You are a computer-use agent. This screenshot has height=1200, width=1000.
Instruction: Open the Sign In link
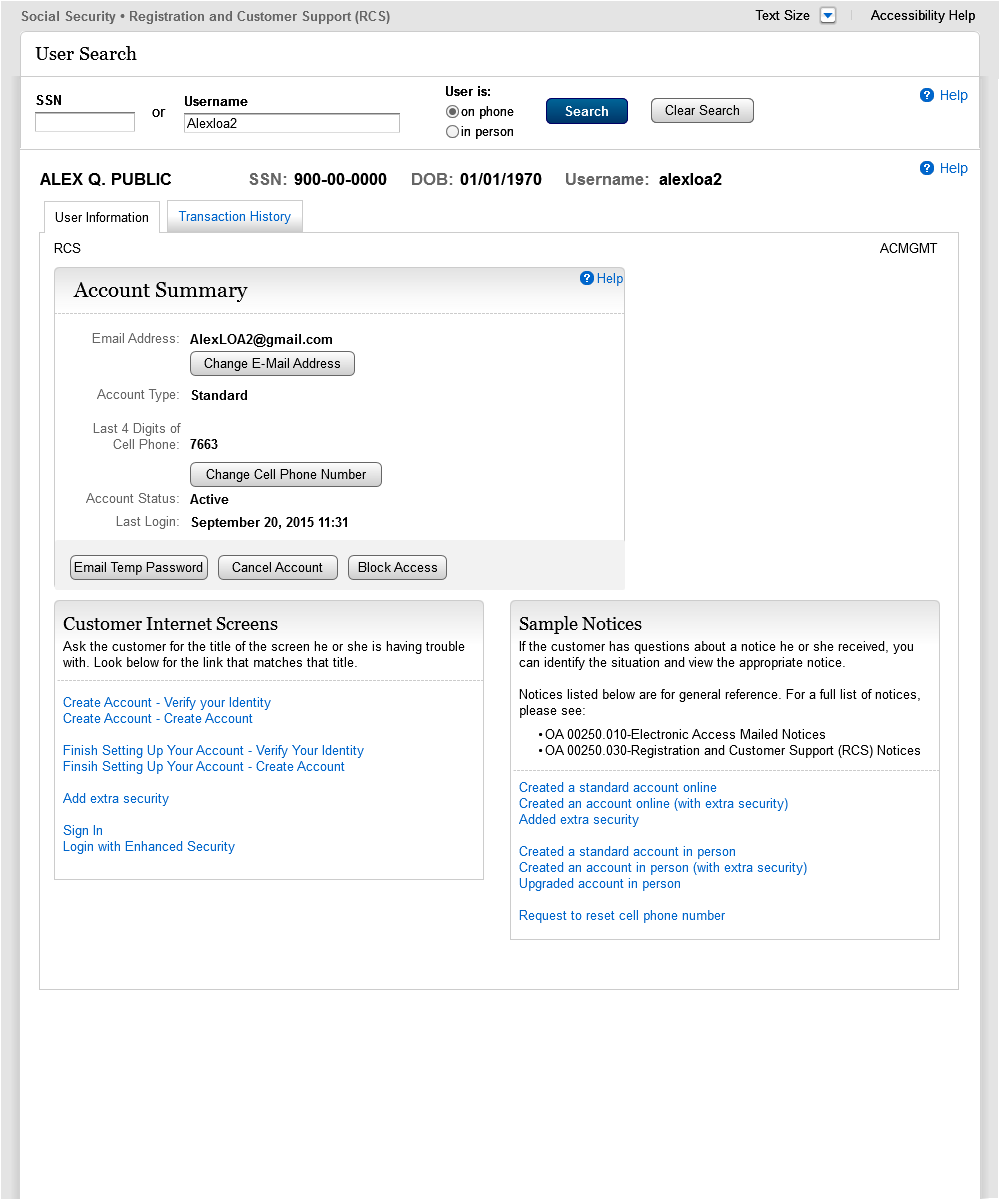pyautogui.click(x=83, y=830)
